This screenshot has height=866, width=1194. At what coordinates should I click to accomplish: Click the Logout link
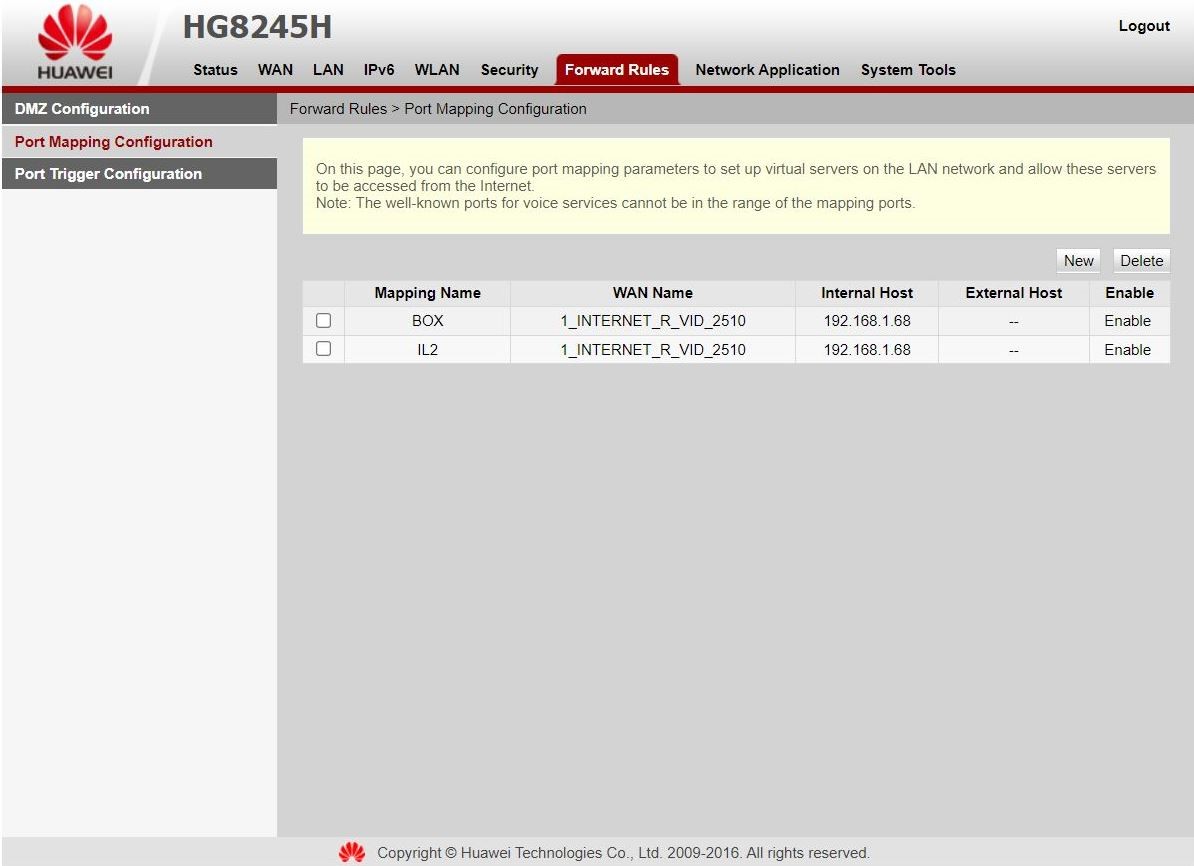1144,26
